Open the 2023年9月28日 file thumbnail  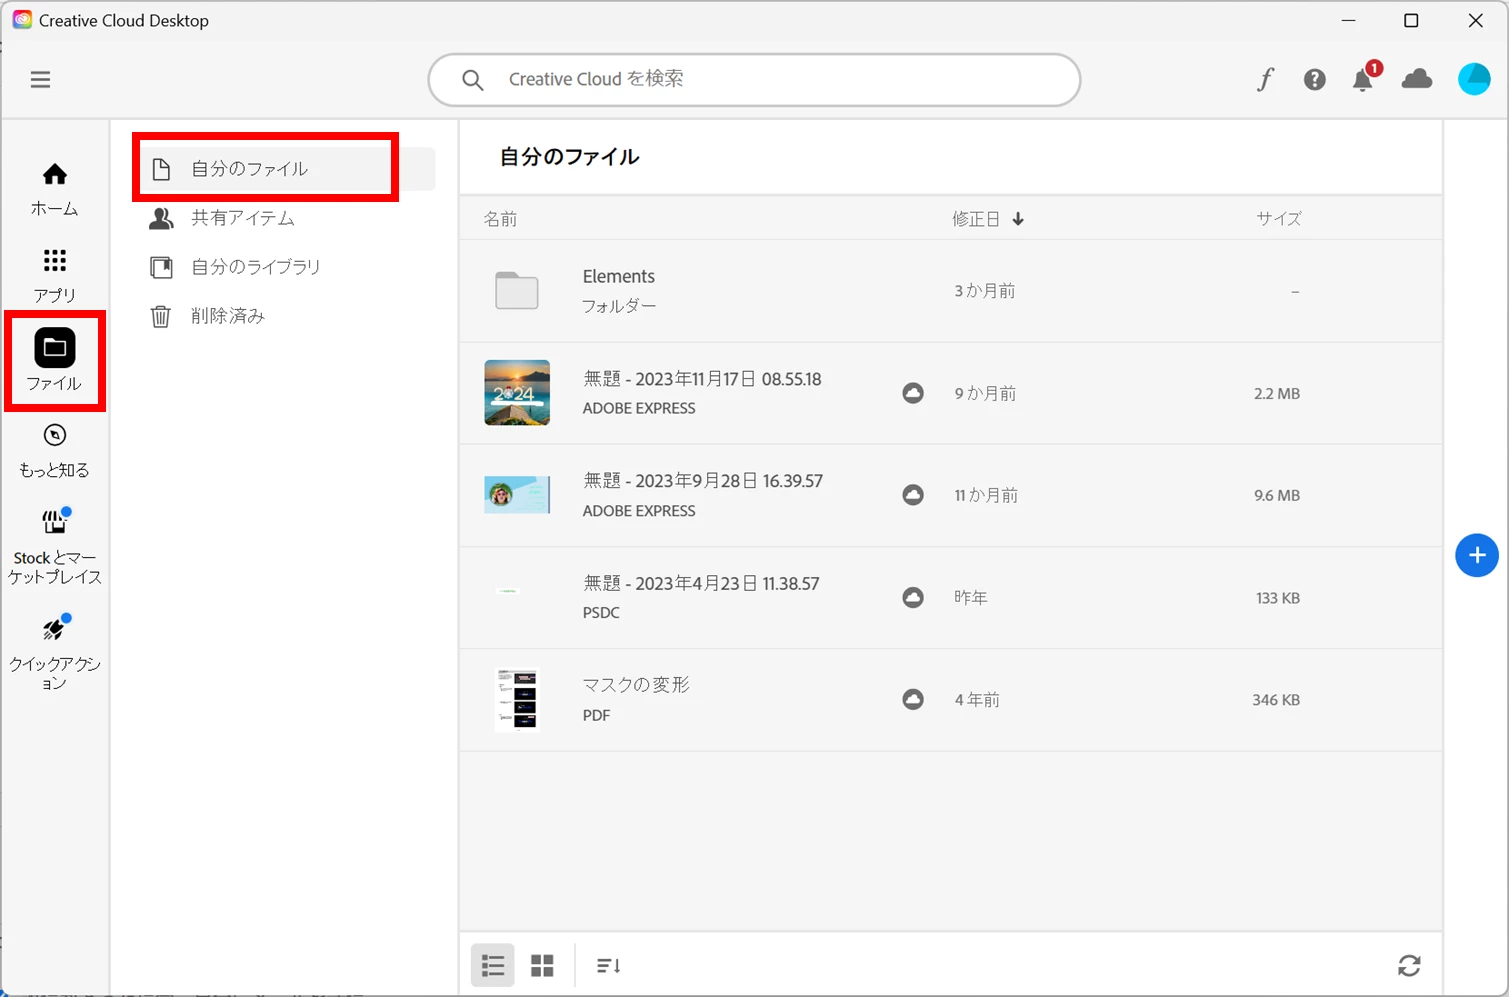coord(517,495)
